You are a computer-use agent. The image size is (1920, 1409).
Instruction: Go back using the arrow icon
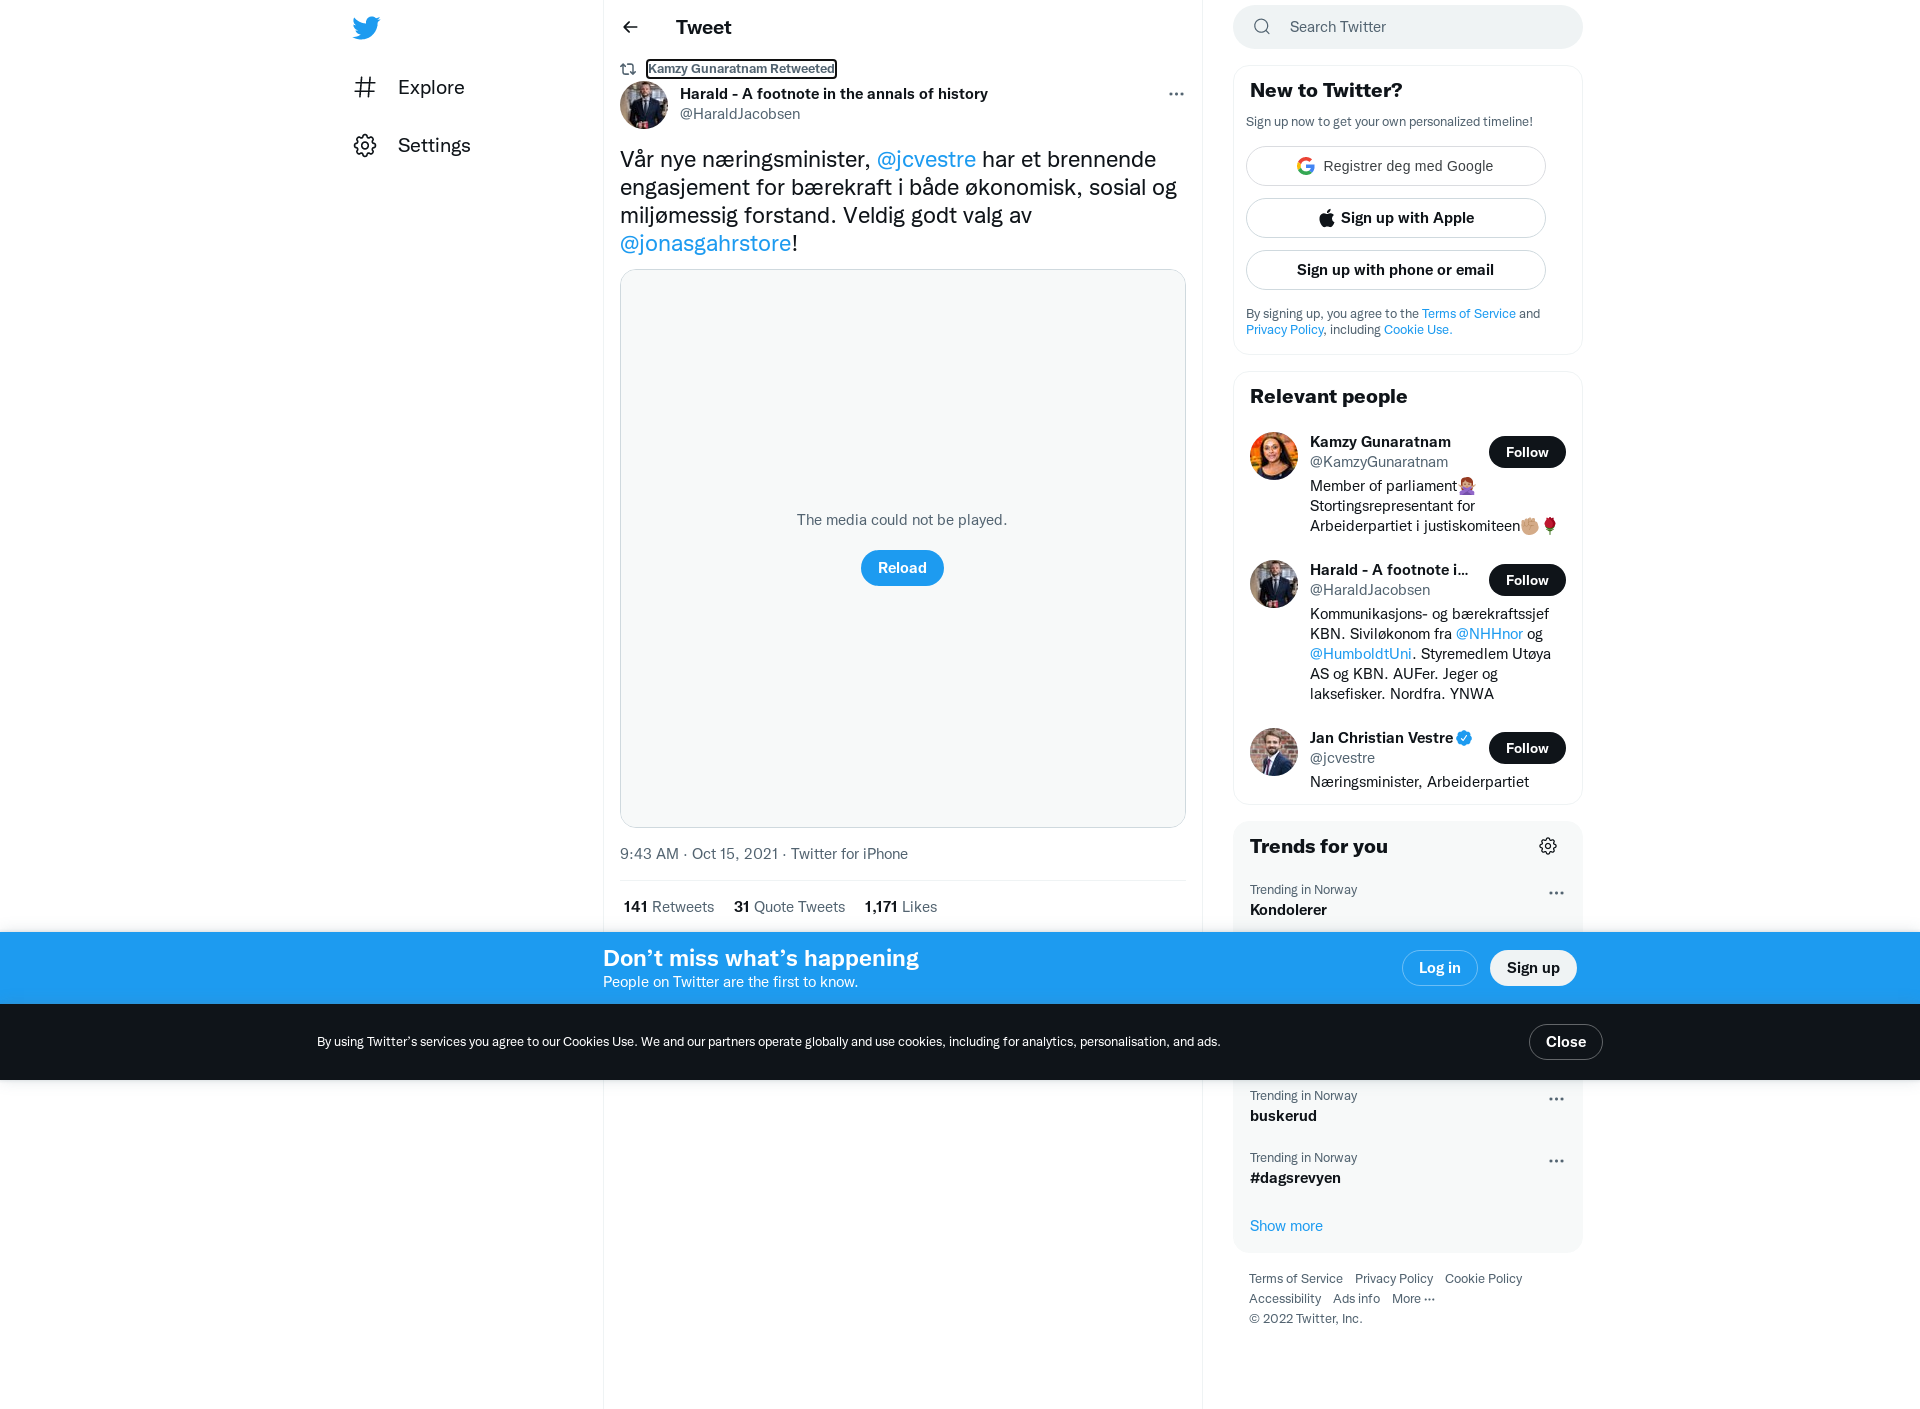pyautogui.click(x=630, y=27)
